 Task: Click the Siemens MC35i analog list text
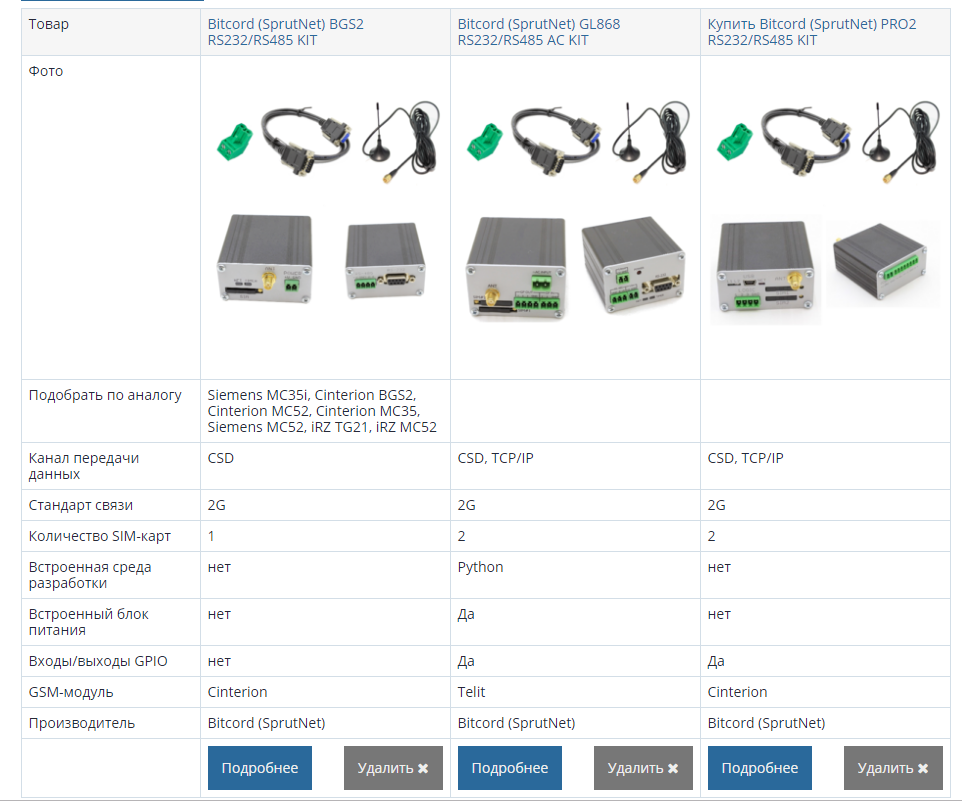(322, 411)
